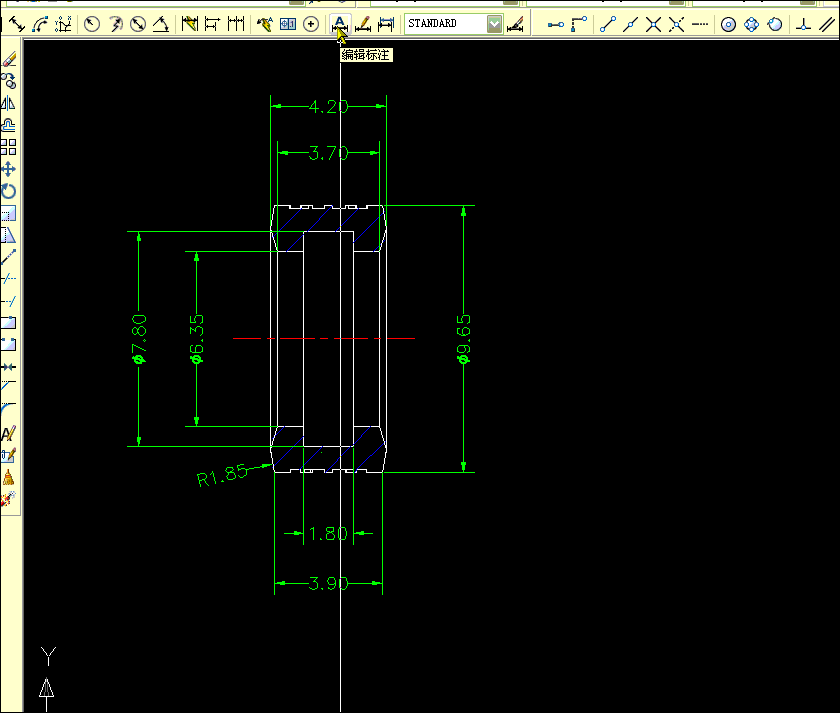Select the Scale tool
The height and width of the screenshot is (713, 840).
click(9, 213)
